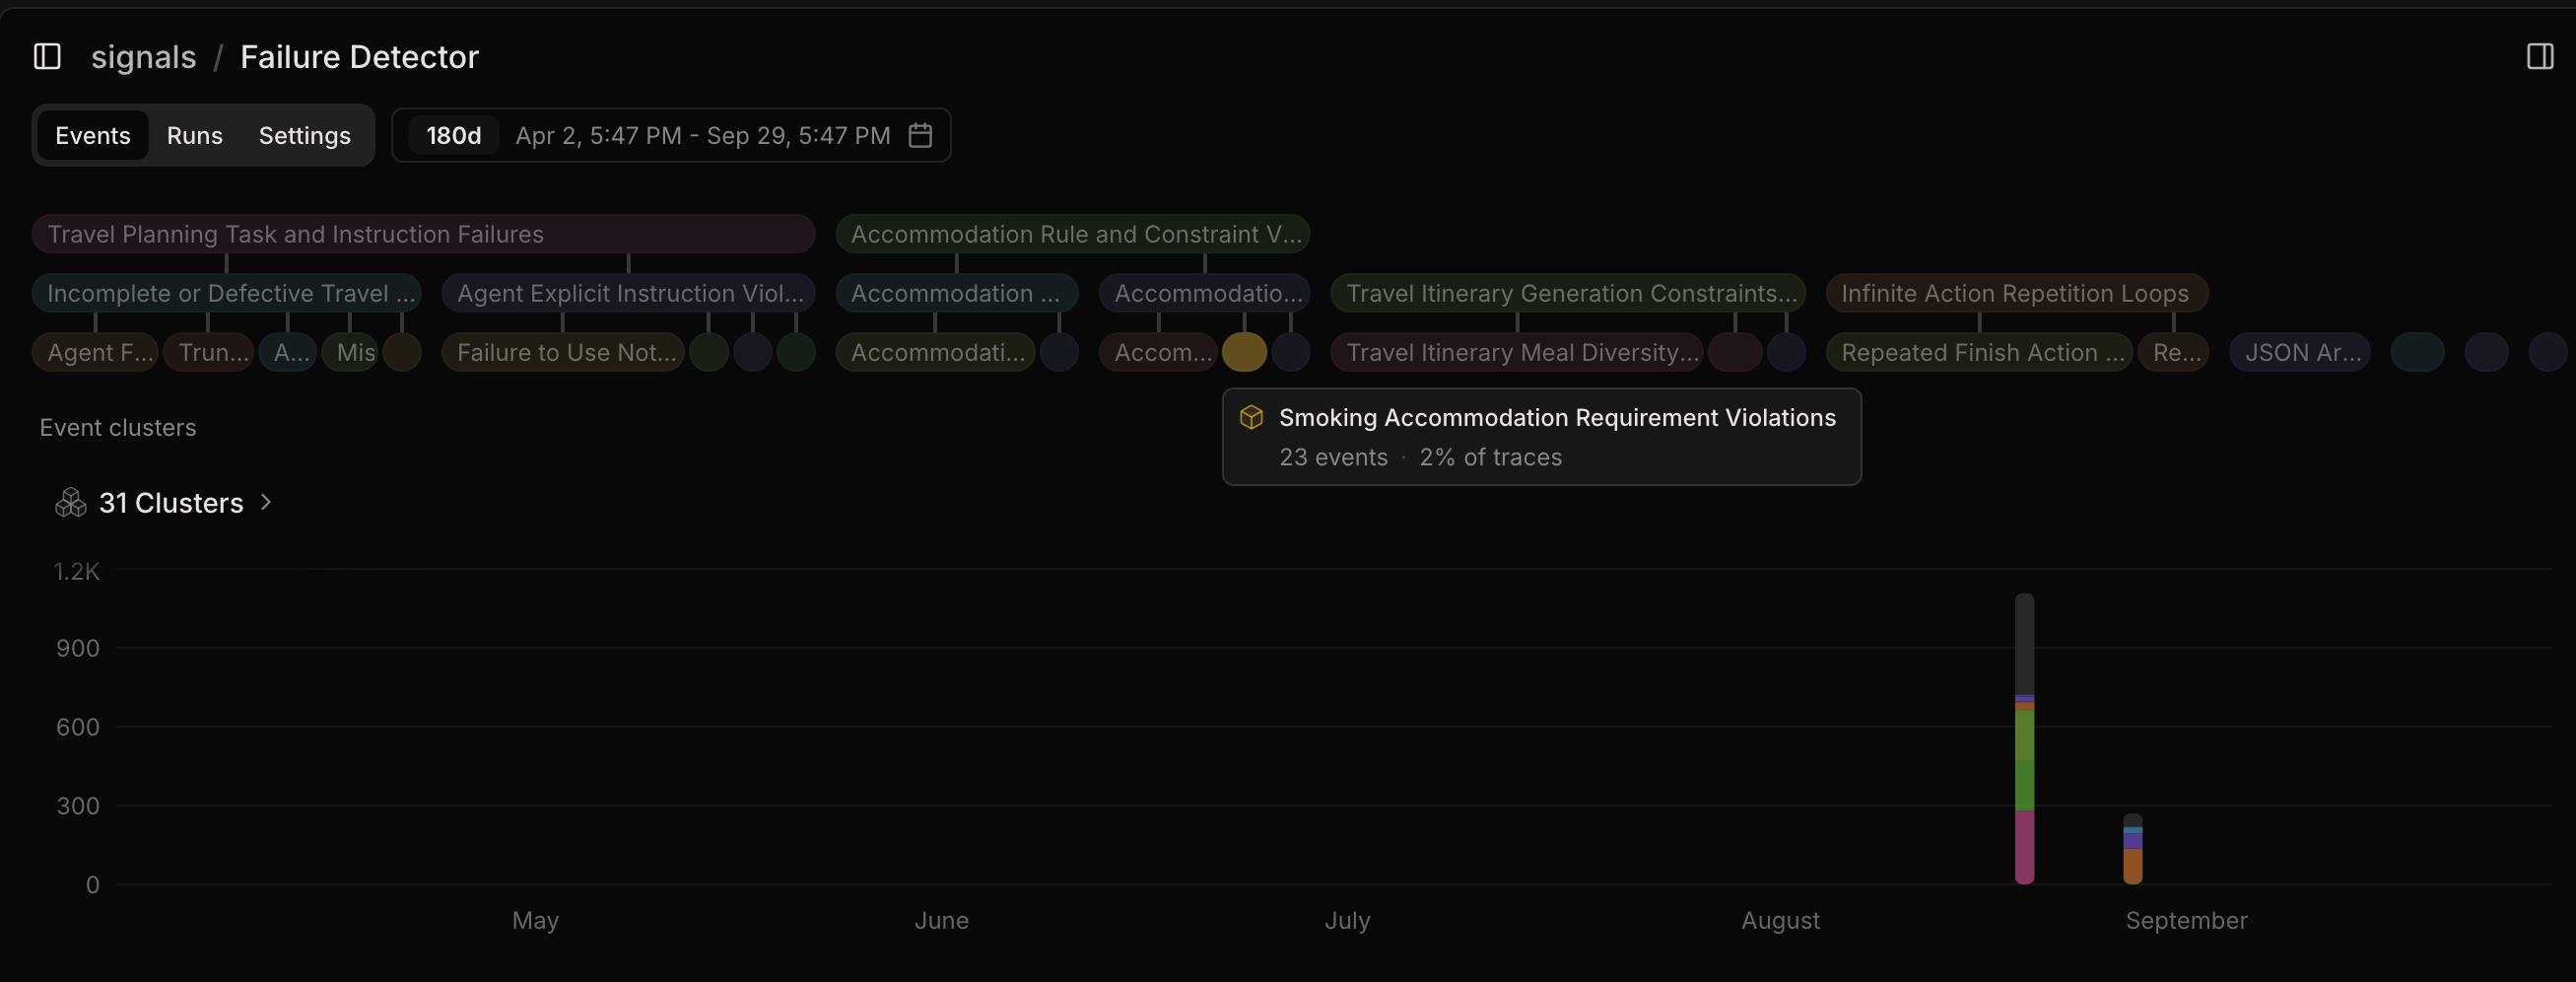The width and height of the screenshot is (2576, 982).
Task: Open the Apr 2 - Sep 29 date range
Action: tap(703, 135)
